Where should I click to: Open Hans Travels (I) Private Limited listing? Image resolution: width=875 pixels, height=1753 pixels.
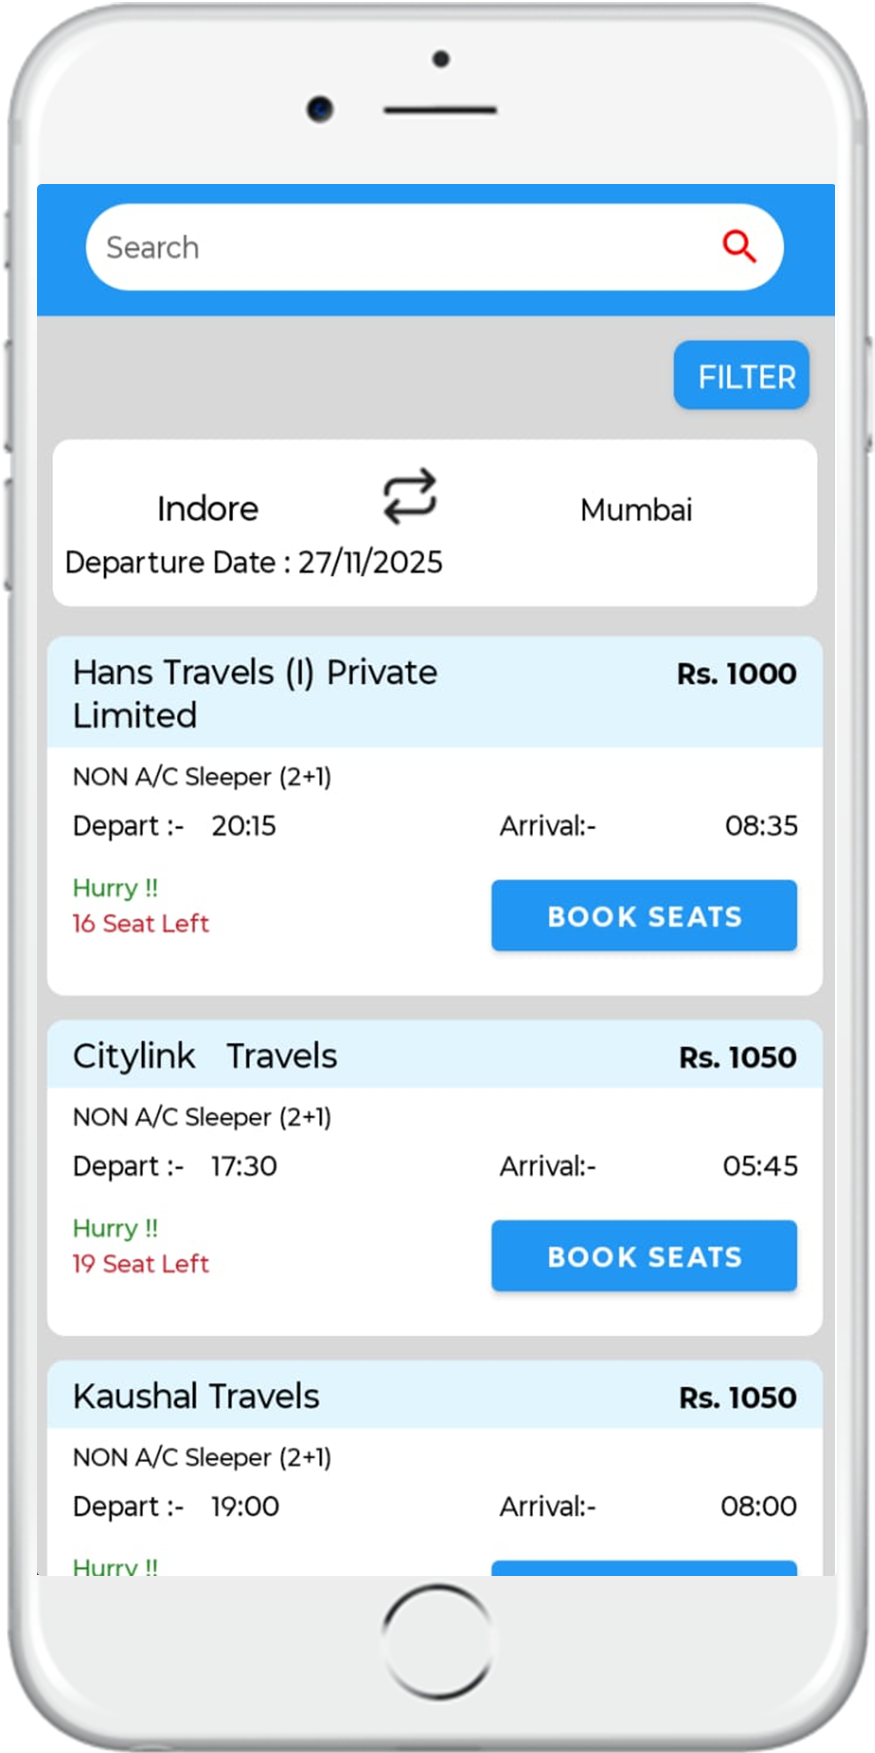255,693
